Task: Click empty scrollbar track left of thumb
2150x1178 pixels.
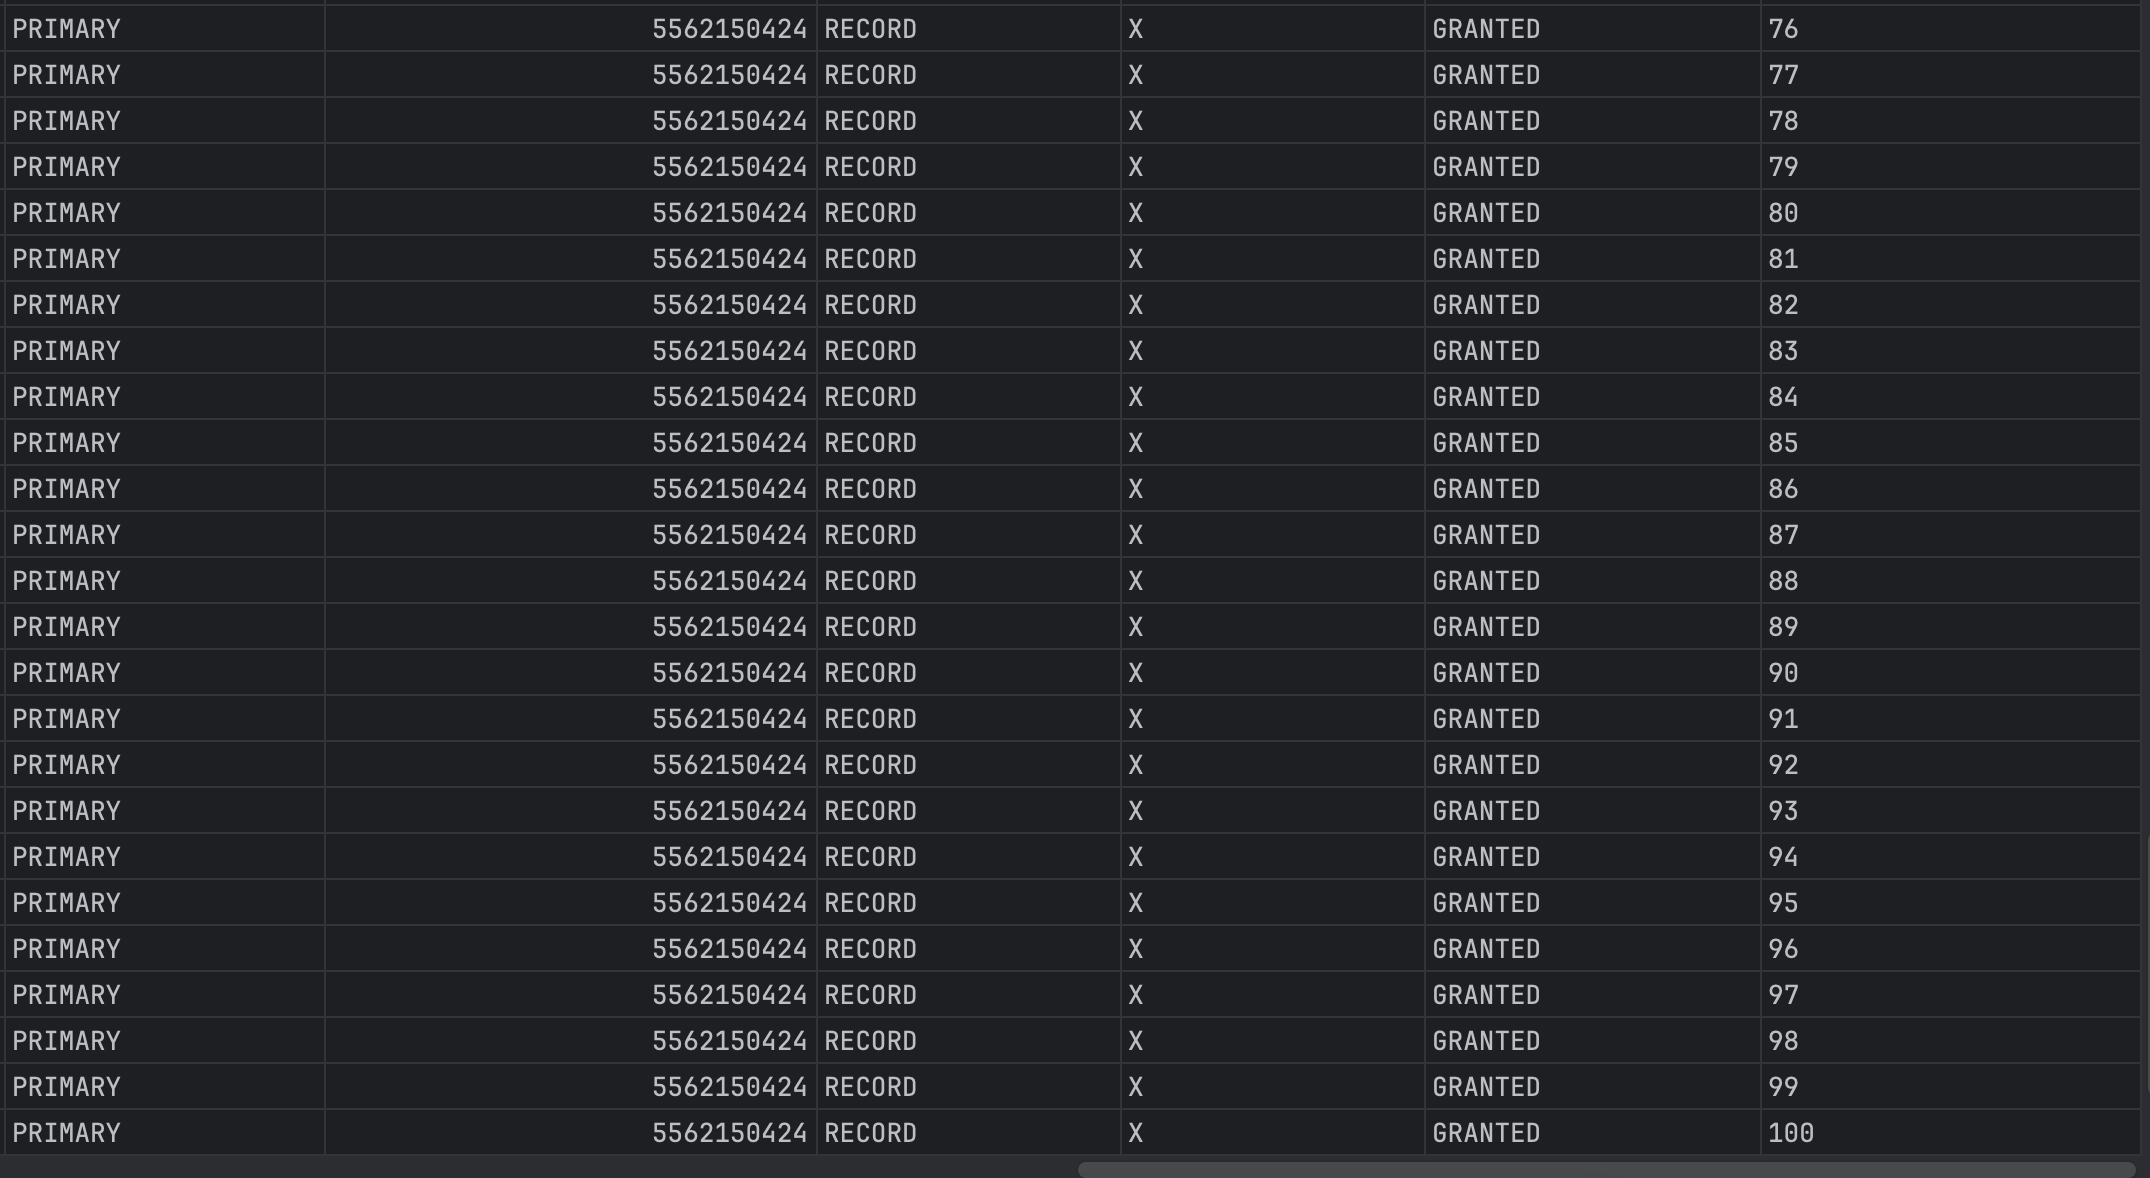Action: tap(540, 1169)
